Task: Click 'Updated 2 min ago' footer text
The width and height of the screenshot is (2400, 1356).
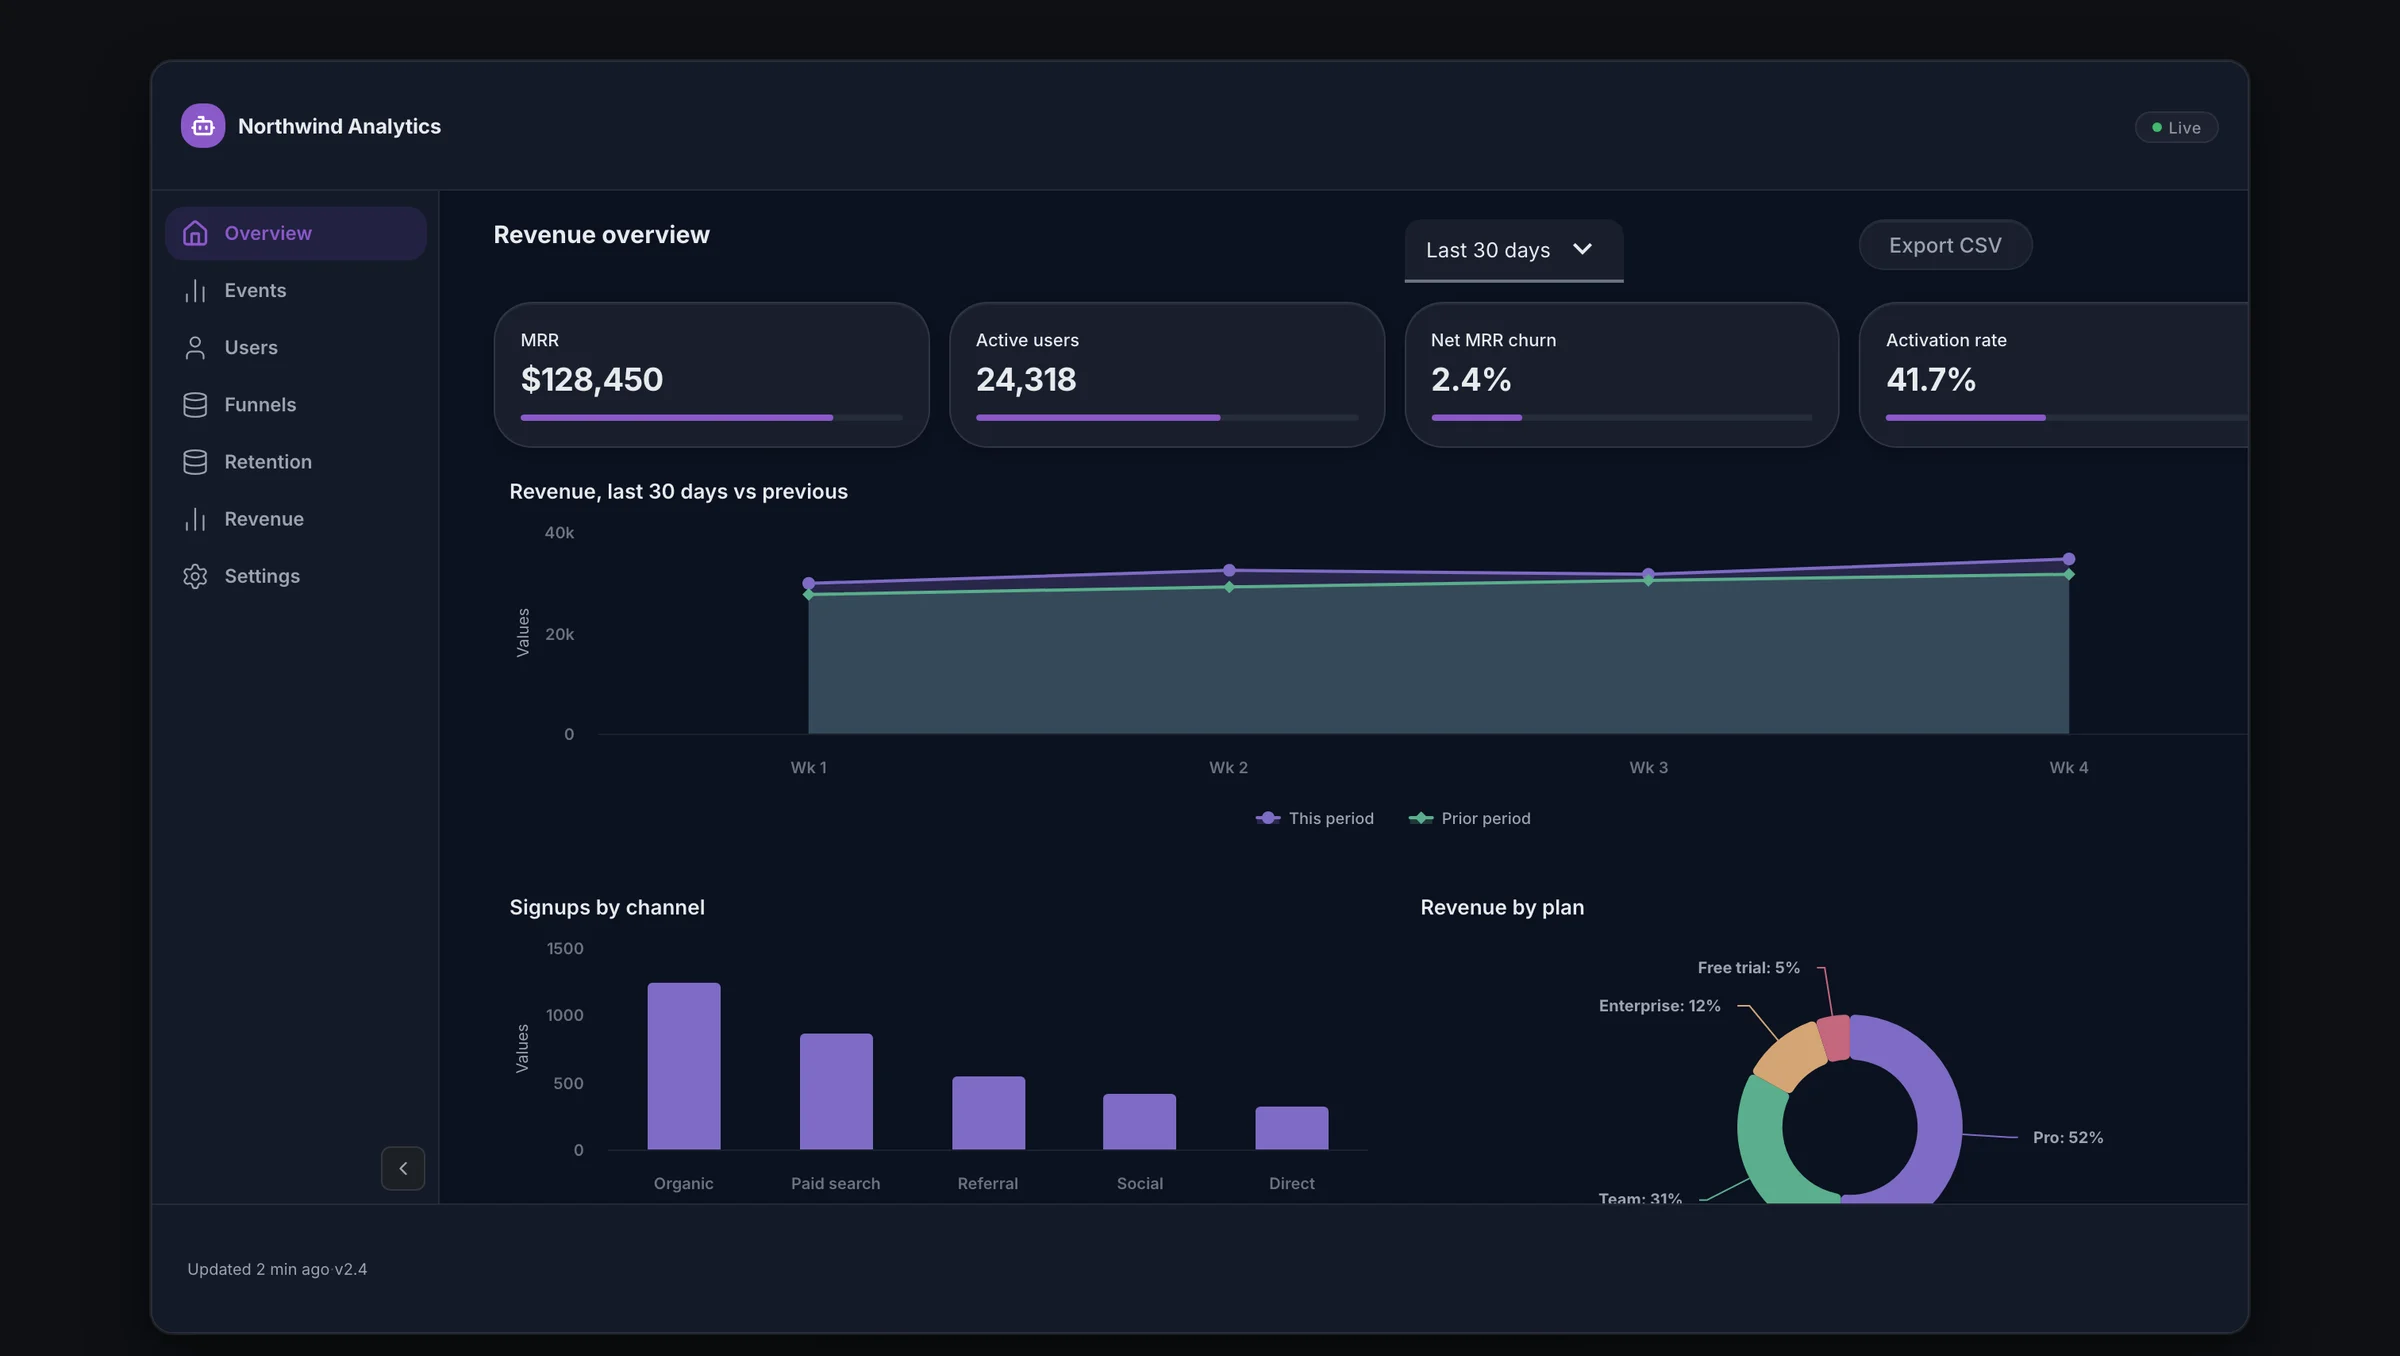Action: pyautogui.click(x=258, y=1269)
